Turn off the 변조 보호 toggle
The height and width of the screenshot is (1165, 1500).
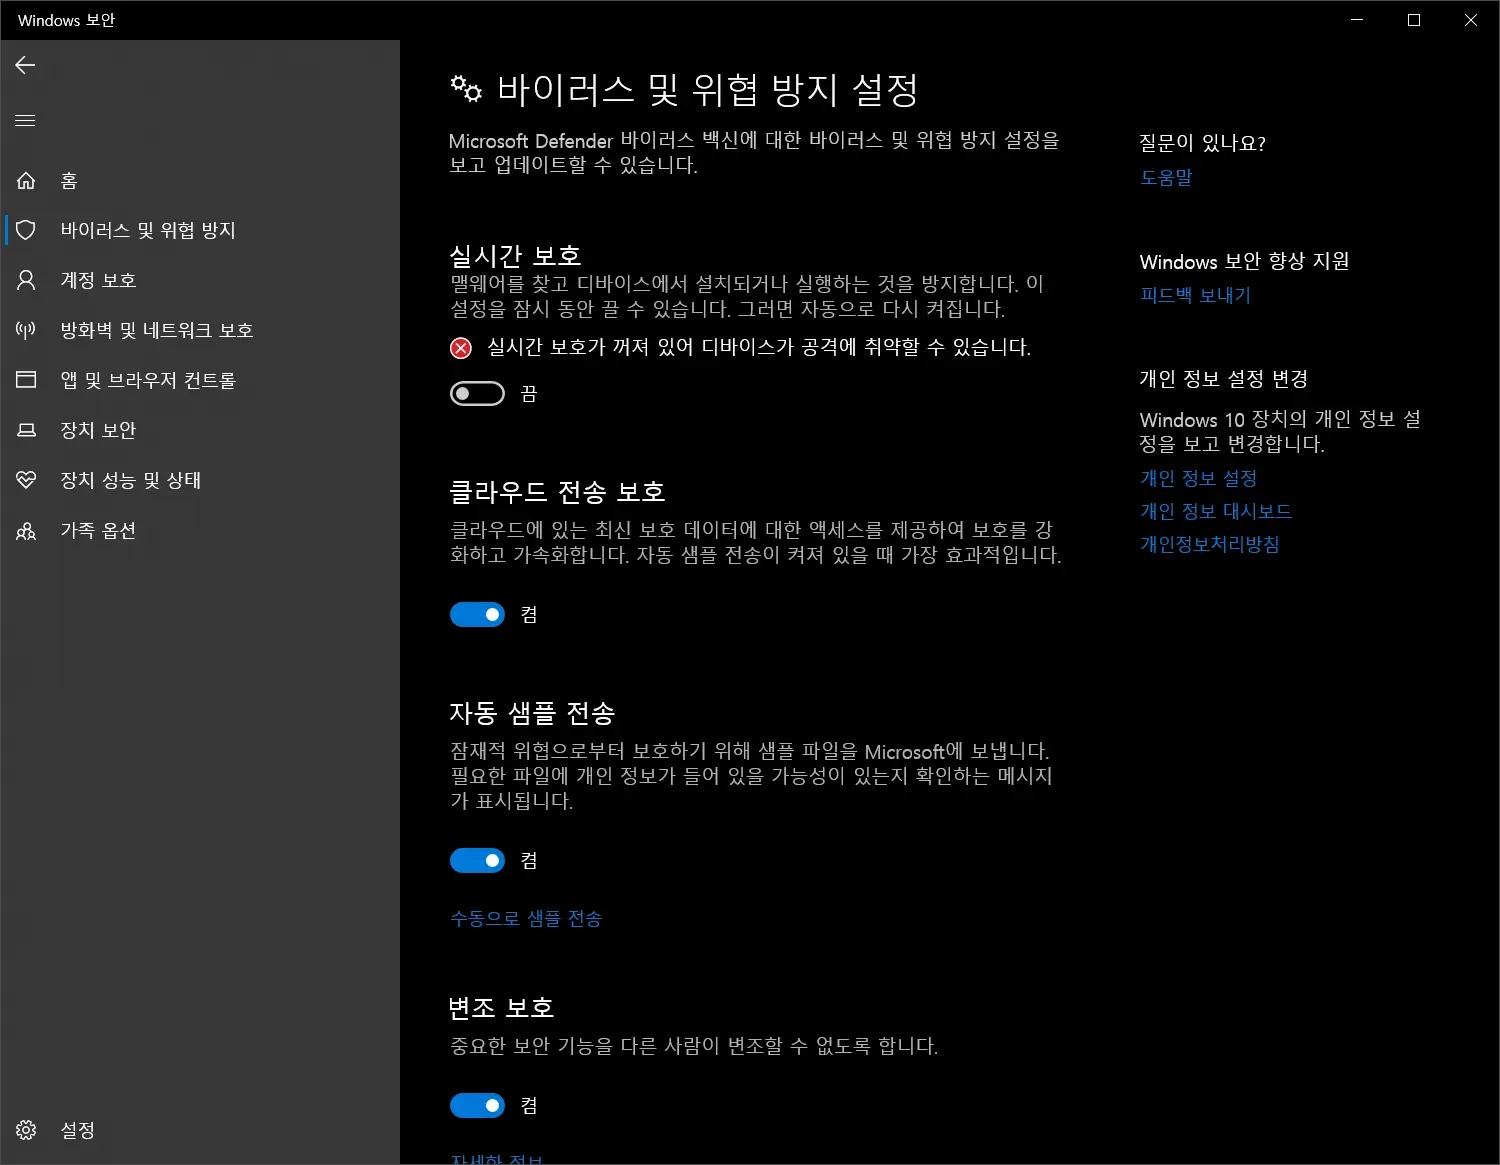477,1105
